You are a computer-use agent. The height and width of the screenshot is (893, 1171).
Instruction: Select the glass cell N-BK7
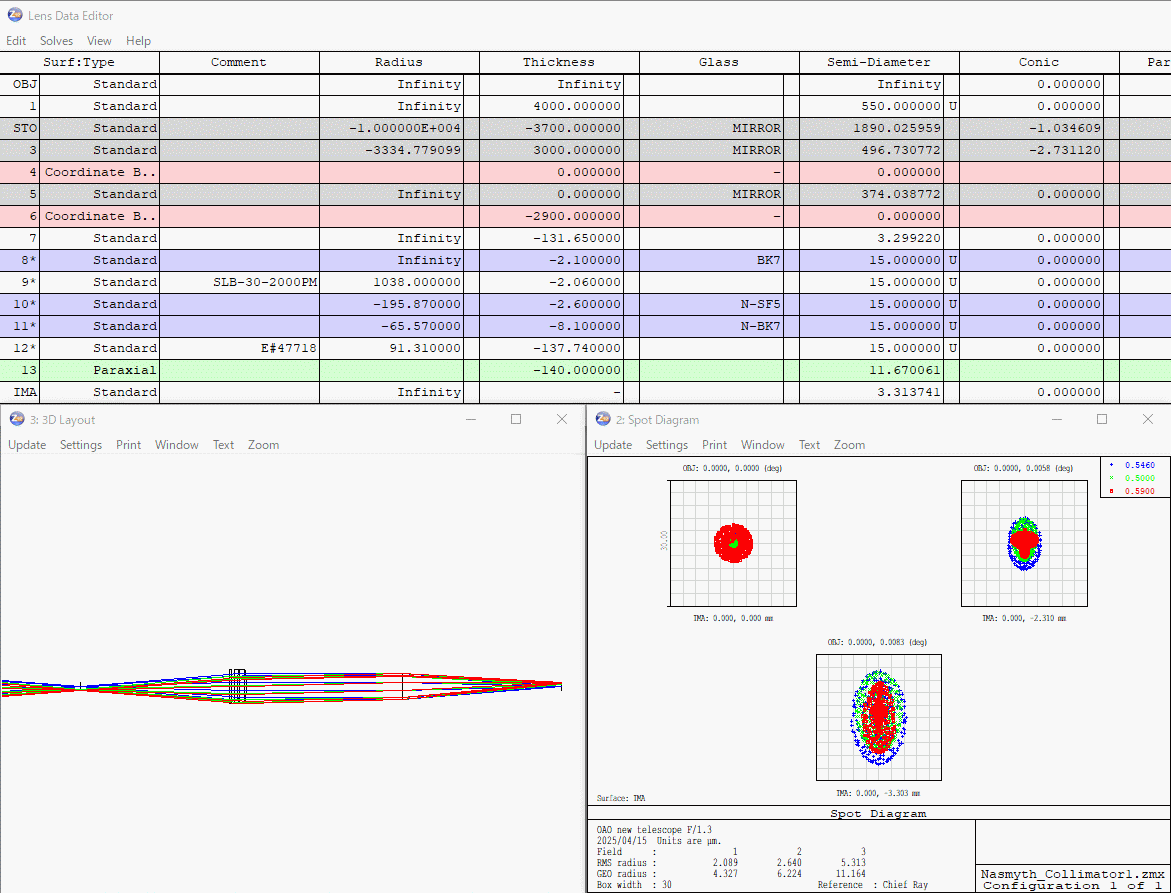[711, 326]
